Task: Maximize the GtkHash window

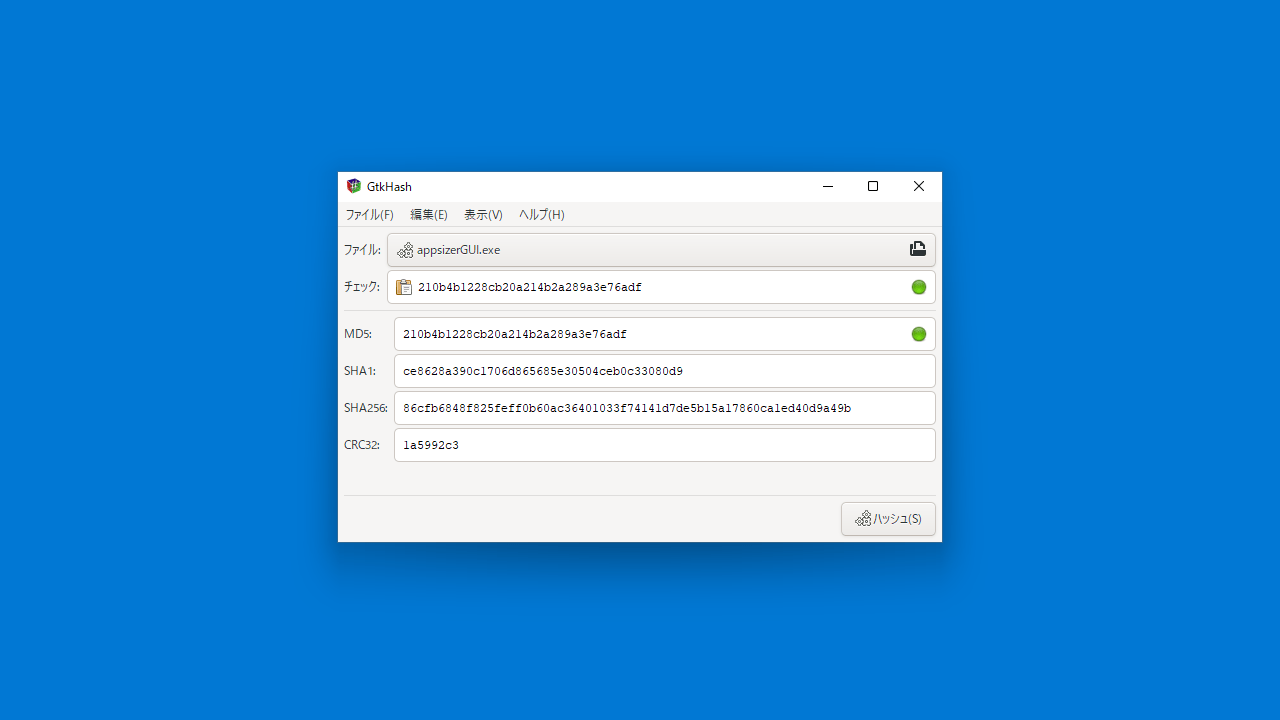Action: pyautogui.click(x=873, y=186)
